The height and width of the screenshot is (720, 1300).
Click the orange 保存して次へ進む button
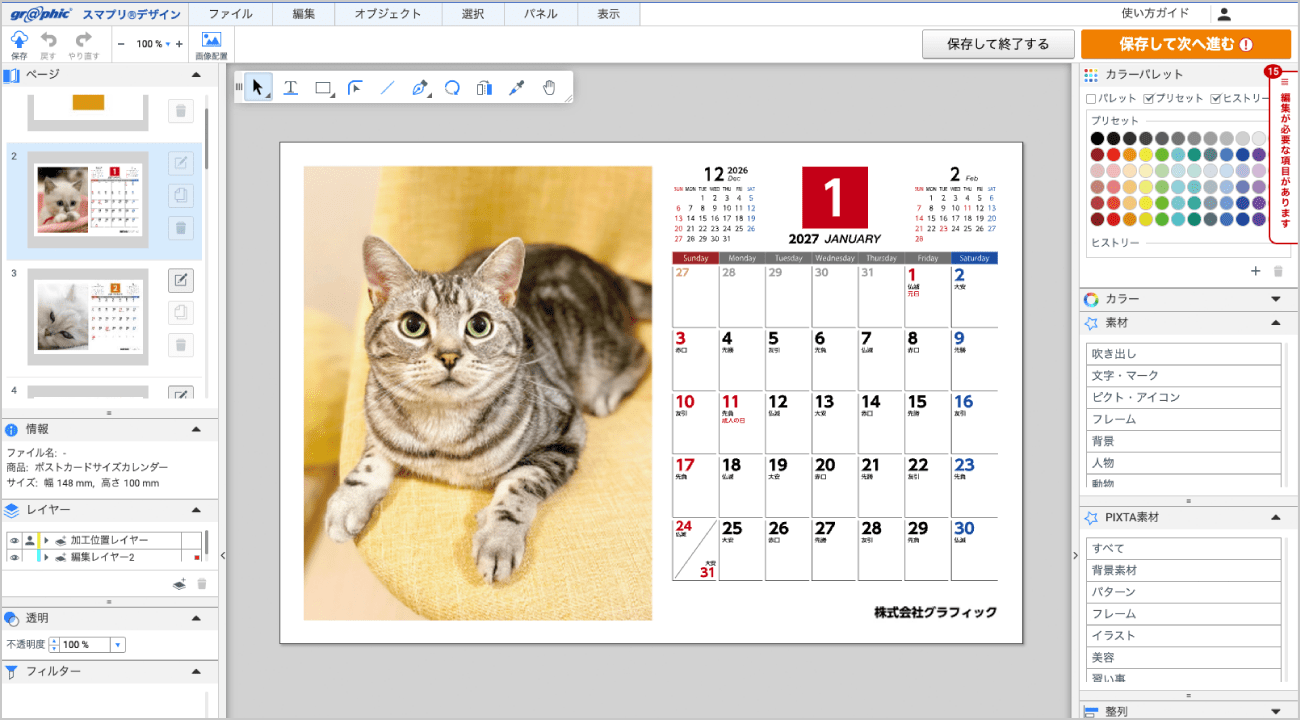(x=1185, y=44)
